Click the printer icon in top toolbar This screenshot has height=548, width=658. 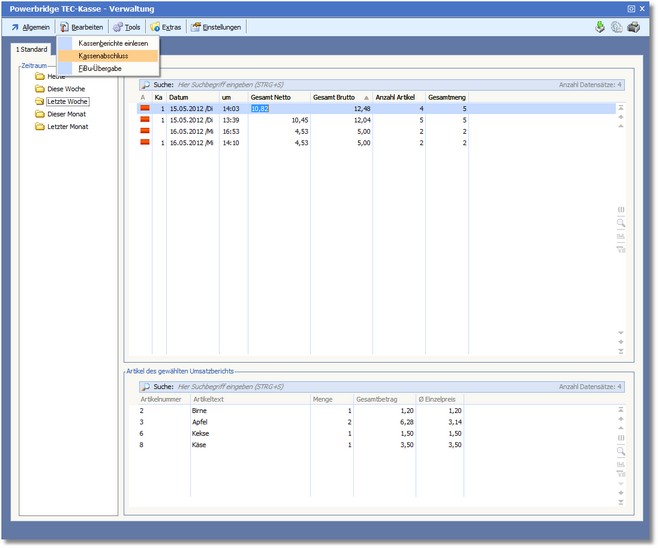(633, 27)
